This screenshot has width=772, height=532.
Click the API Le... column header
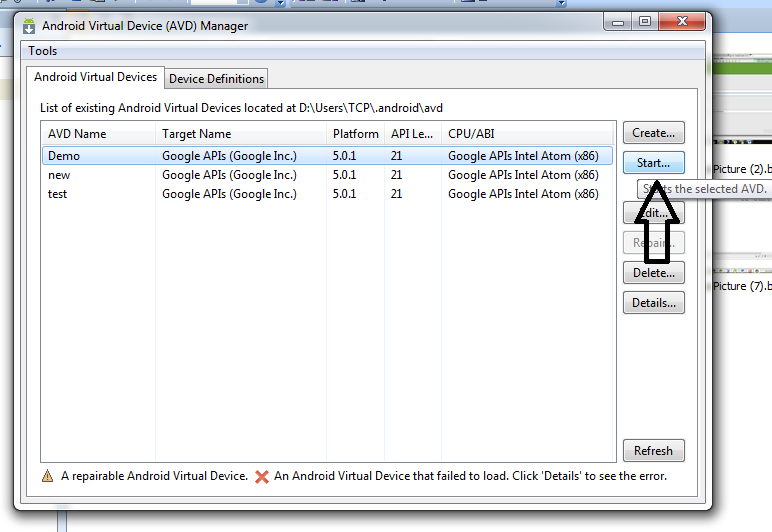point(413,134)
